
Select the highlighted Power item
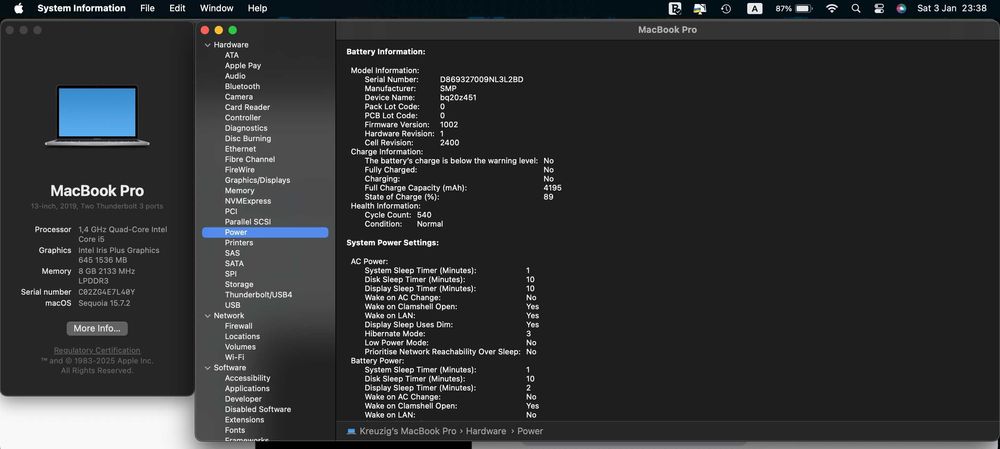point(265,233)
